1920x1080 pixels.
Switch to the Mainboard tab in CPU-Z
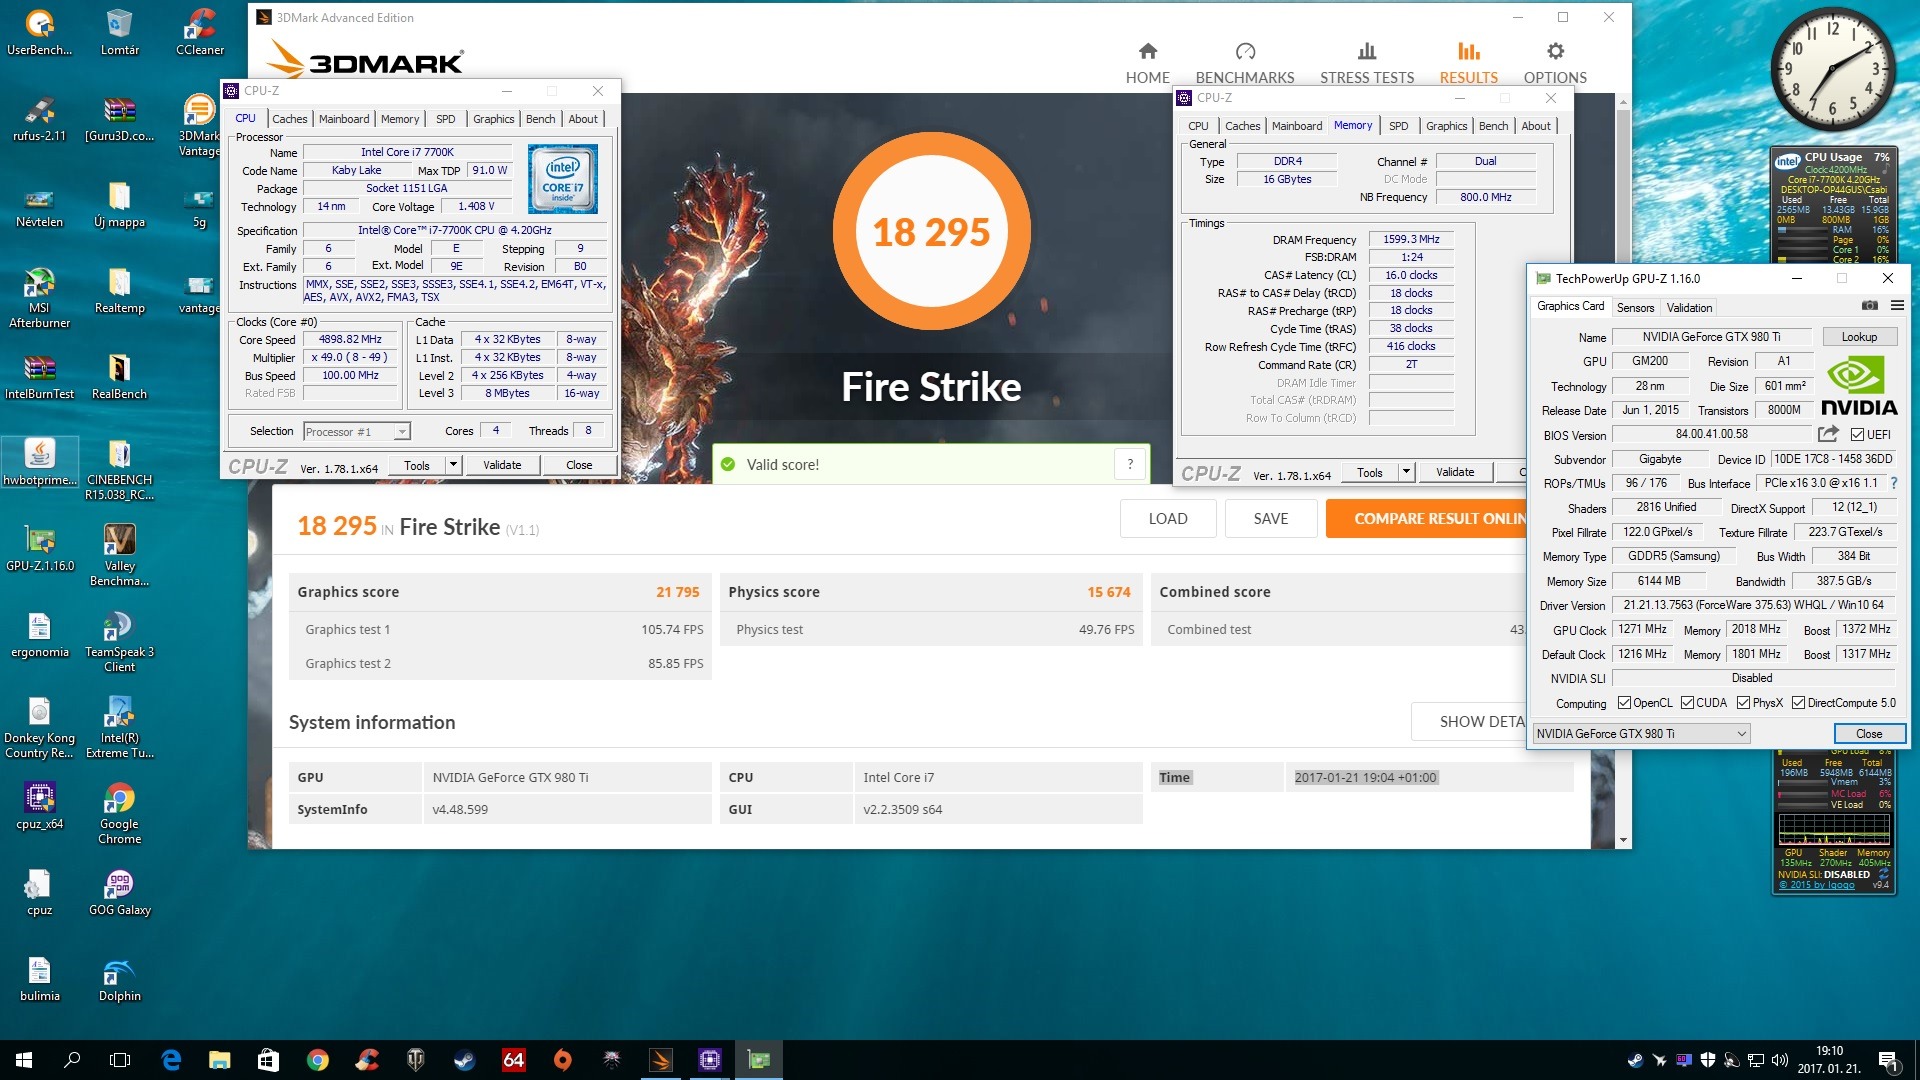[x=343, y=119]
